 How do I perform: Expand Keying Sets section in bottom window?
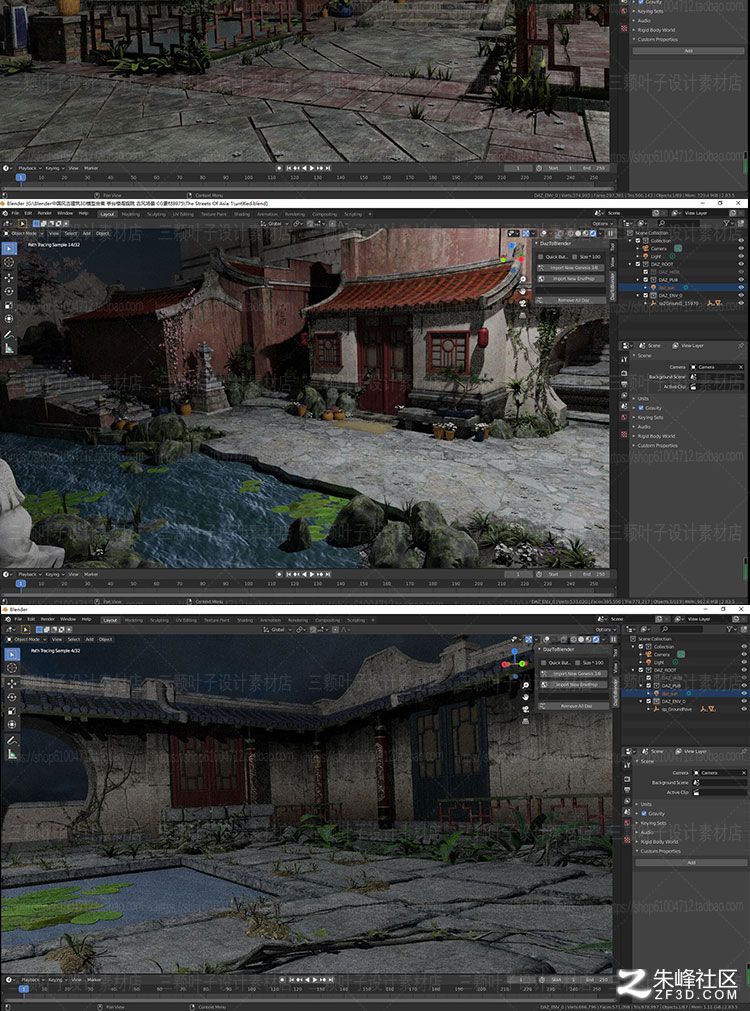tap(653, 823)
